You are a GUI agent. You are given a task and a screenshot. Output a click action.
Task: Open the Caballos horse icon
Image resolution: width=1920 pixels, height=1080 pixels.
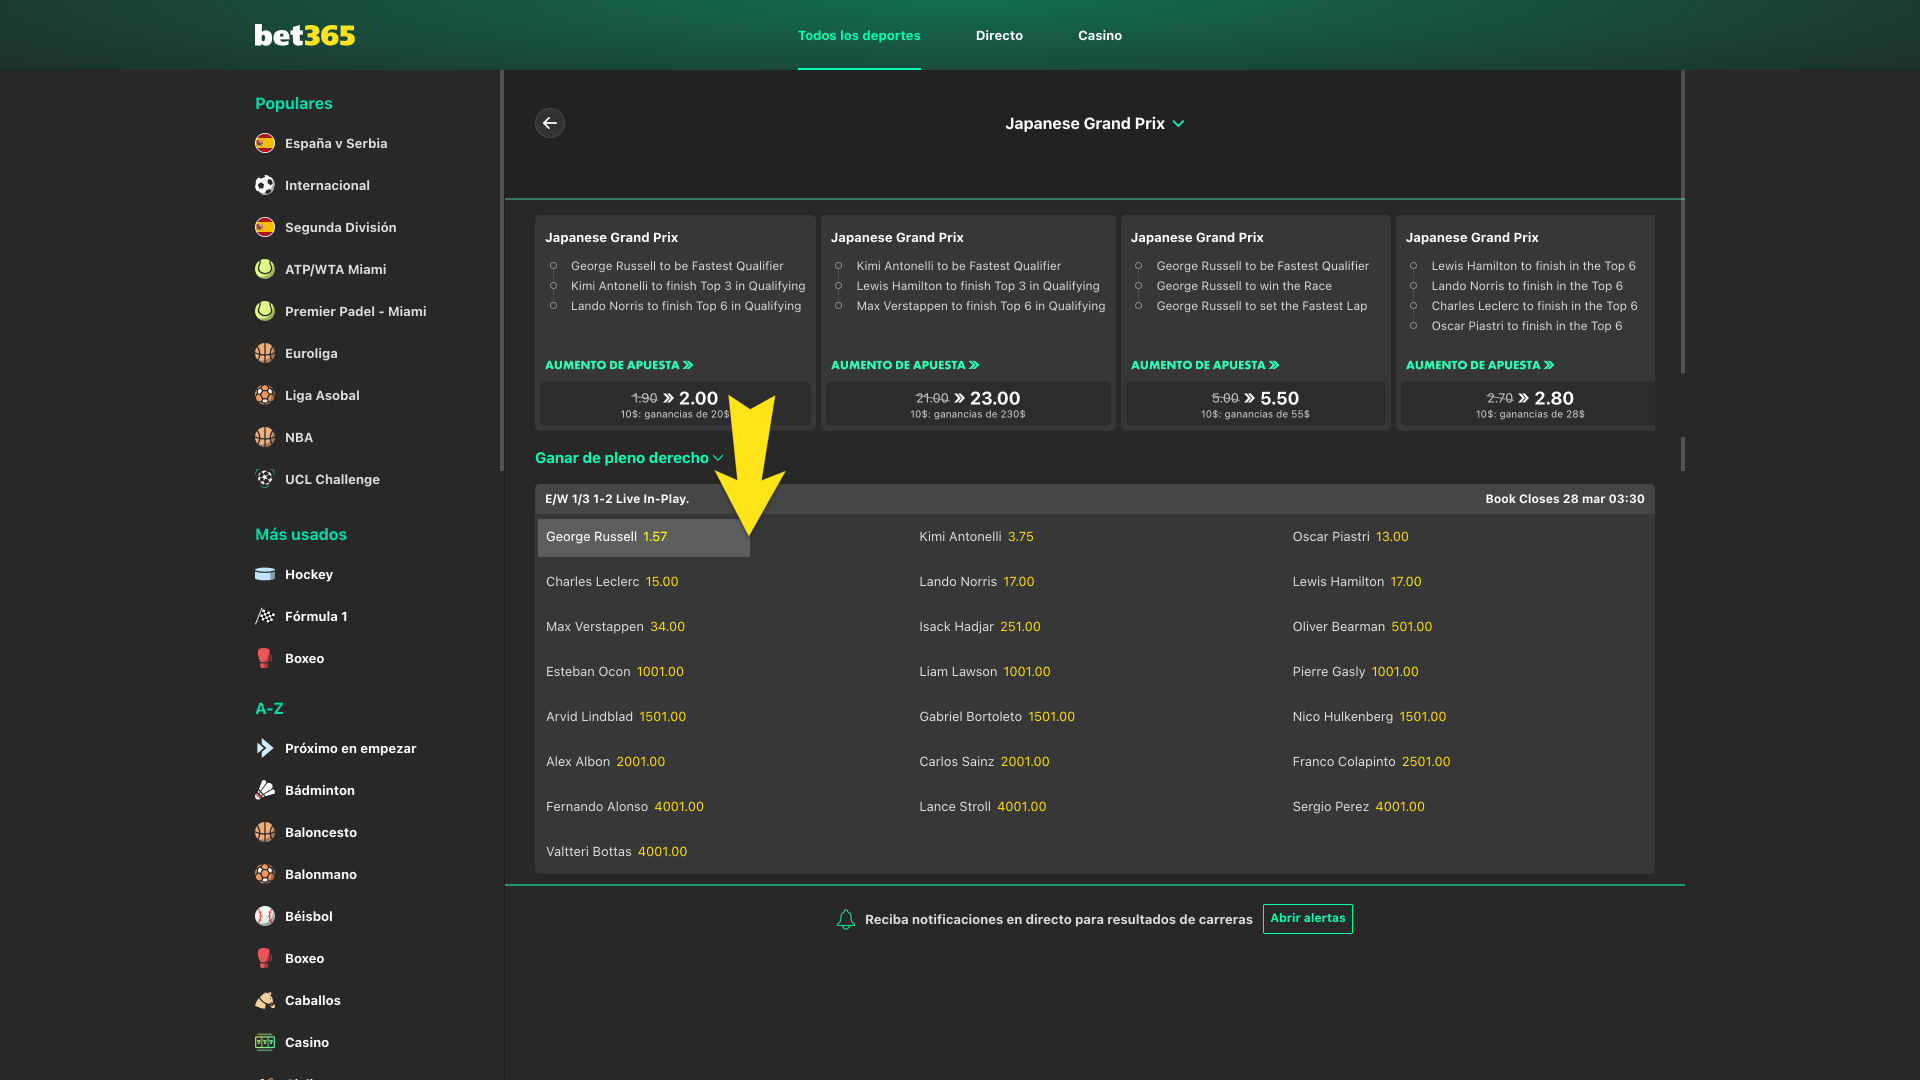pos(265,1000)
